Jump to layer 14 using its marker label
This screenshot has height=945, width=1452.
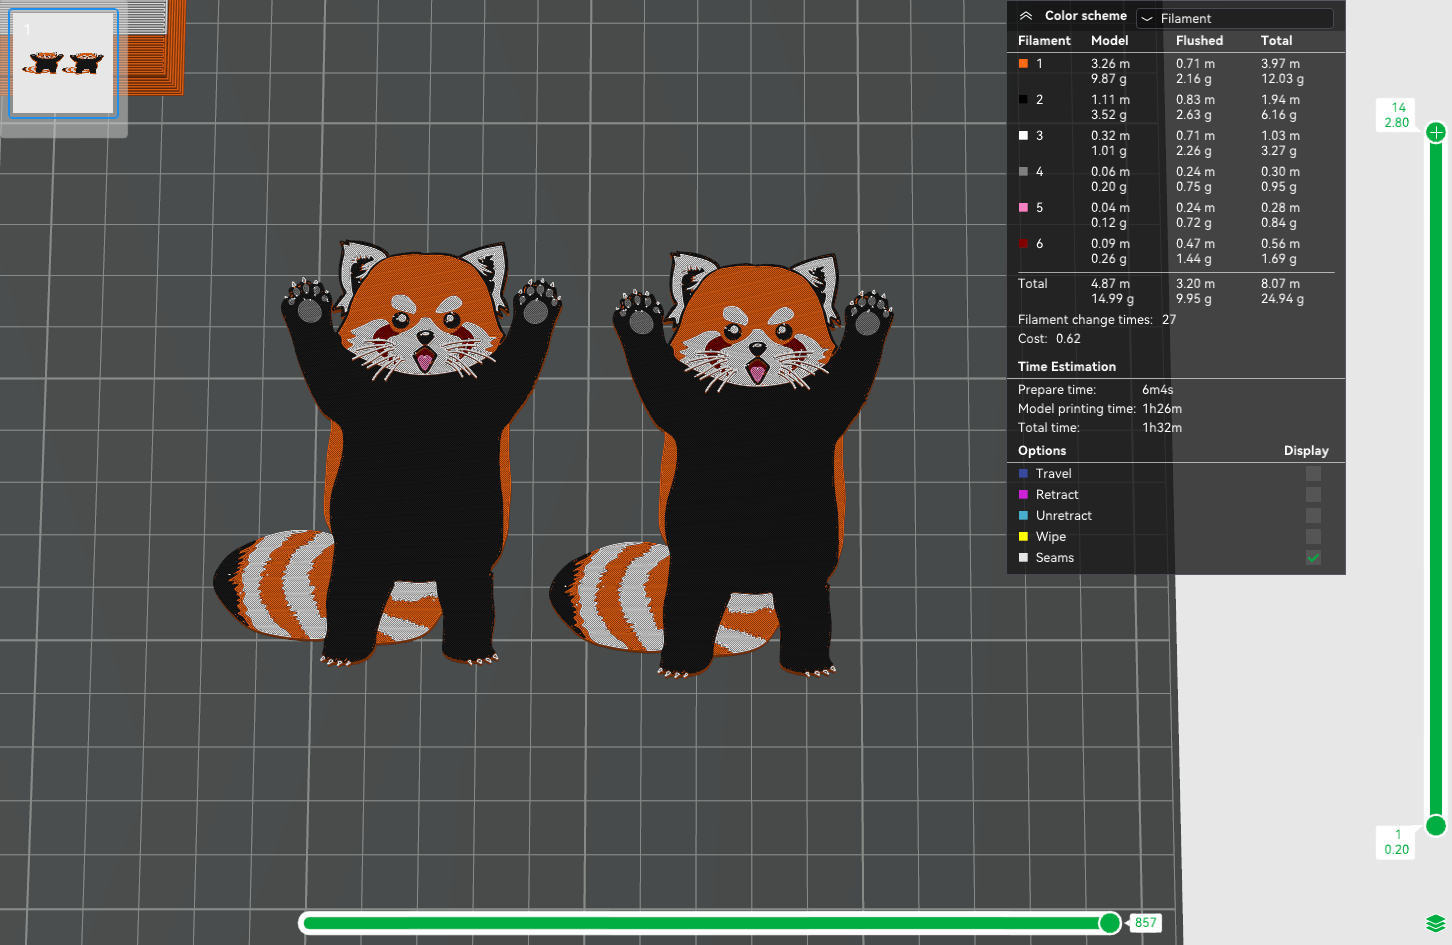(x=1396, y=113)
